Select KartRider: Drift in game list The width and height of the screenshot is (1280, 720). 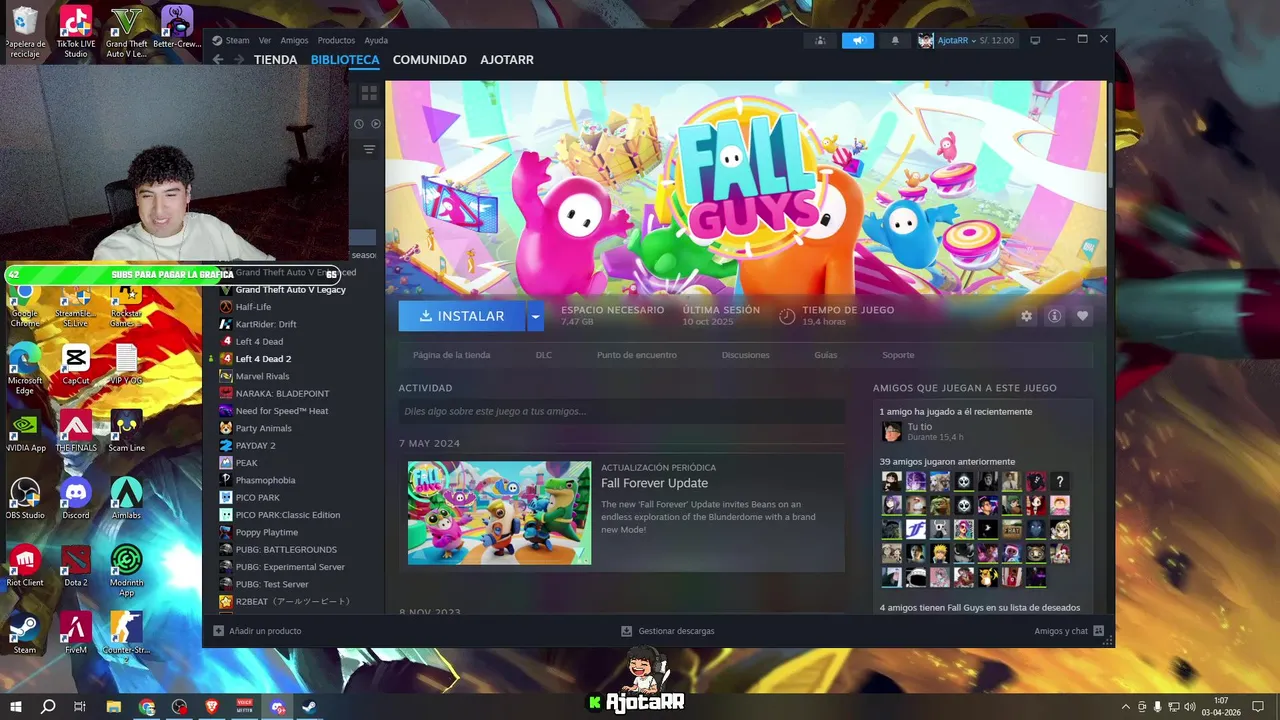pos(266,324)
